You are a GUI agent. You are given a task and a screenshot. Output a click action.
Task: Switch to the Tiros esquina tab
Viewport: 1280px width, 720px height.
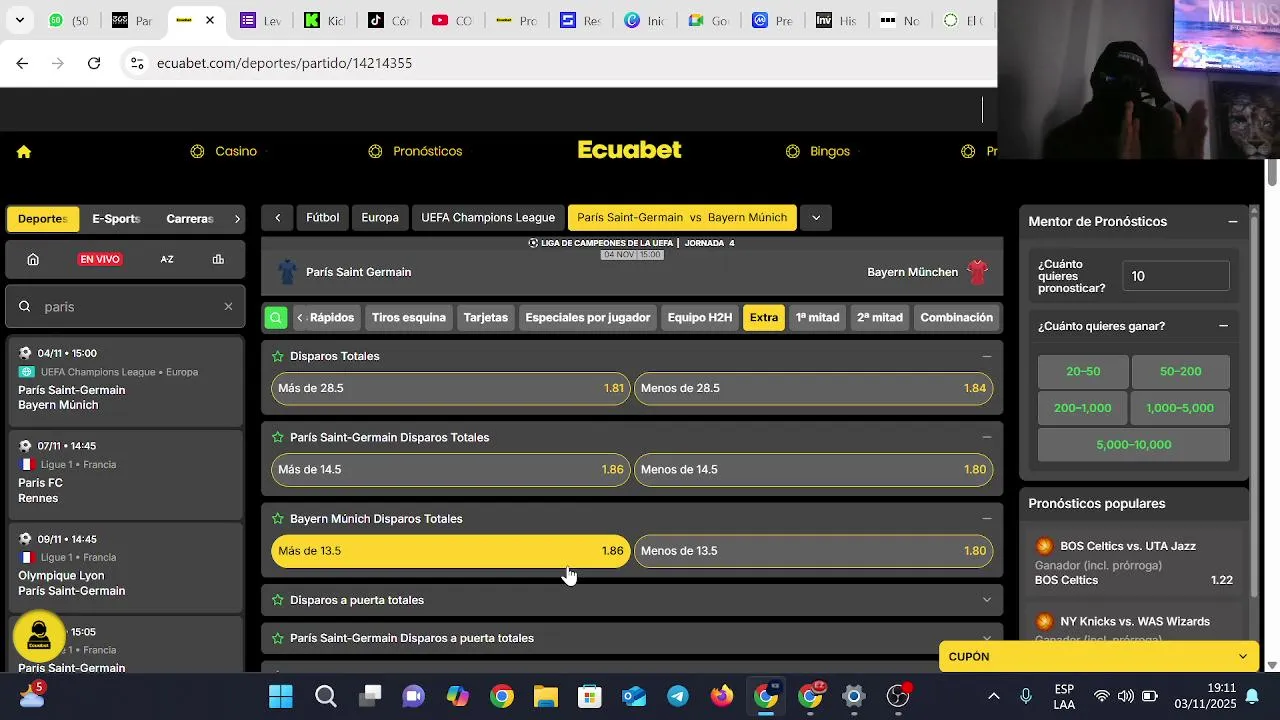click(x=409, y=318)
